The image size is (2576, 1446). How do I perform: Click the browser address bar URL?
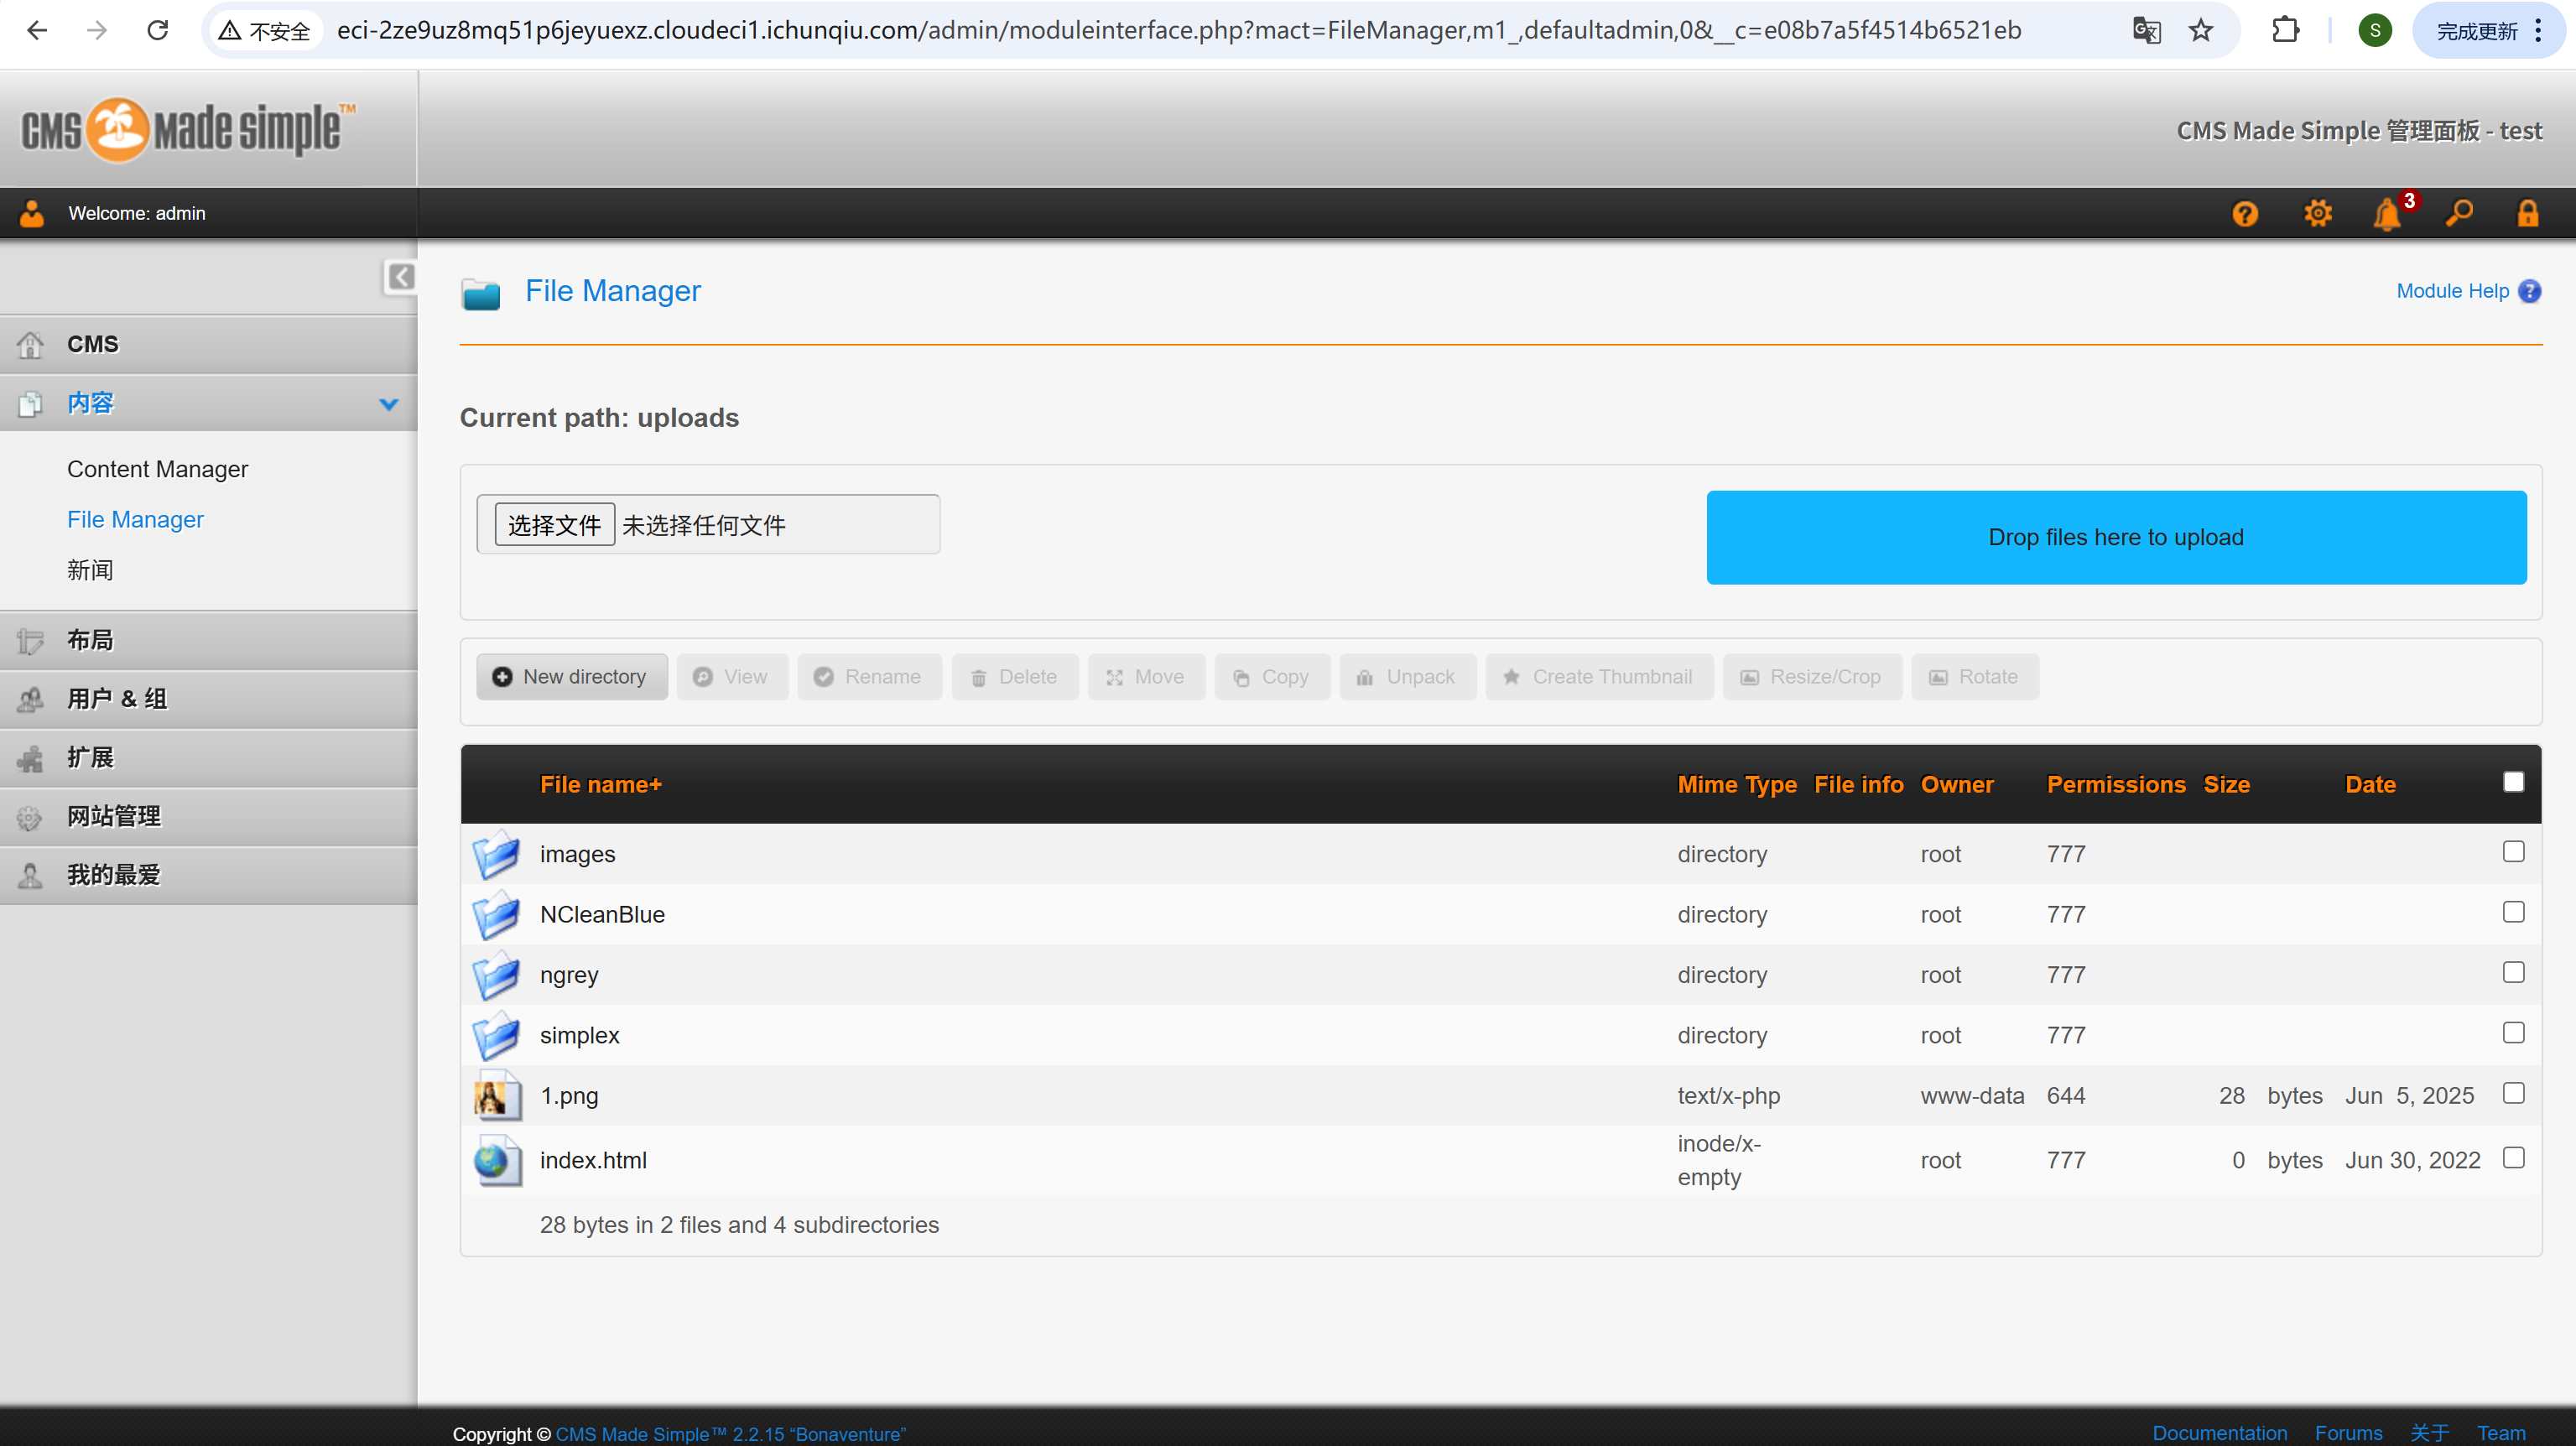coord(1178,30)
